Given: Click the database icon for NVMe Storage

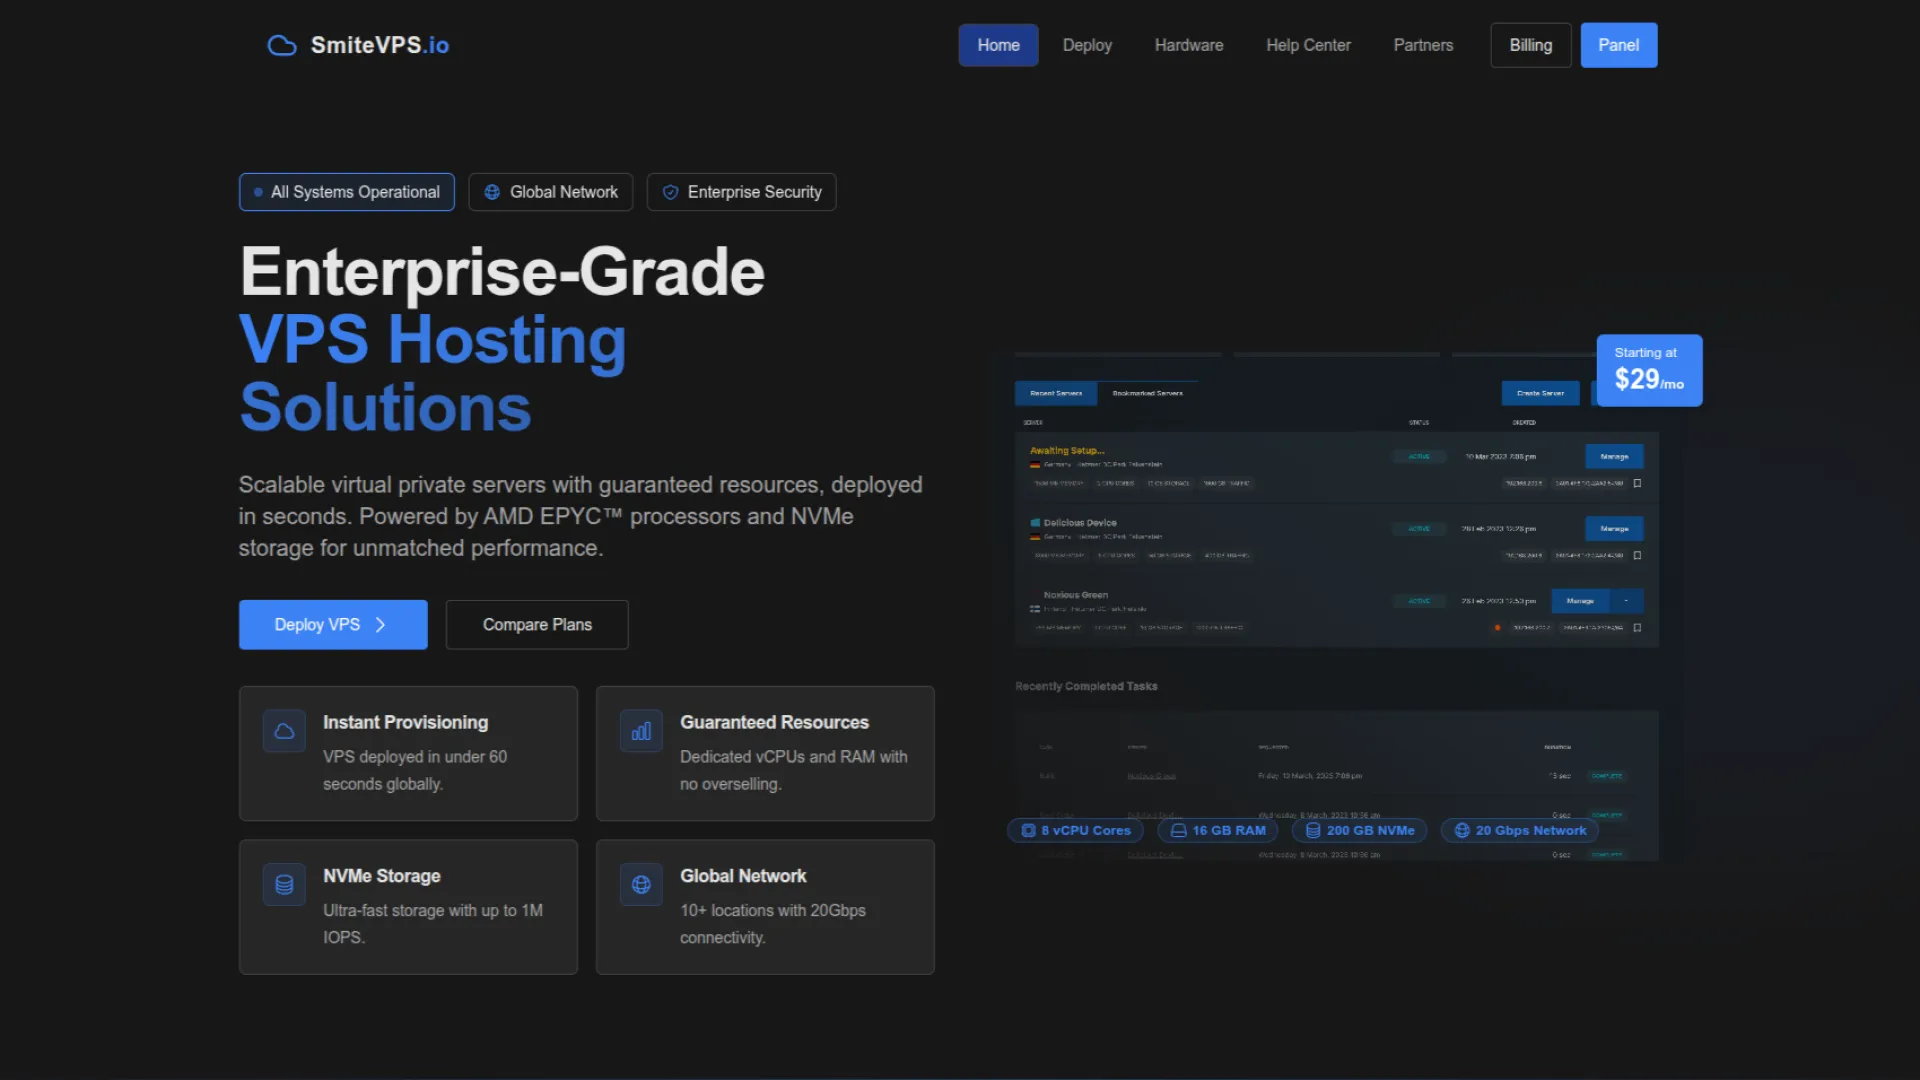Looking at the screenshot, I should coord(284,885).
